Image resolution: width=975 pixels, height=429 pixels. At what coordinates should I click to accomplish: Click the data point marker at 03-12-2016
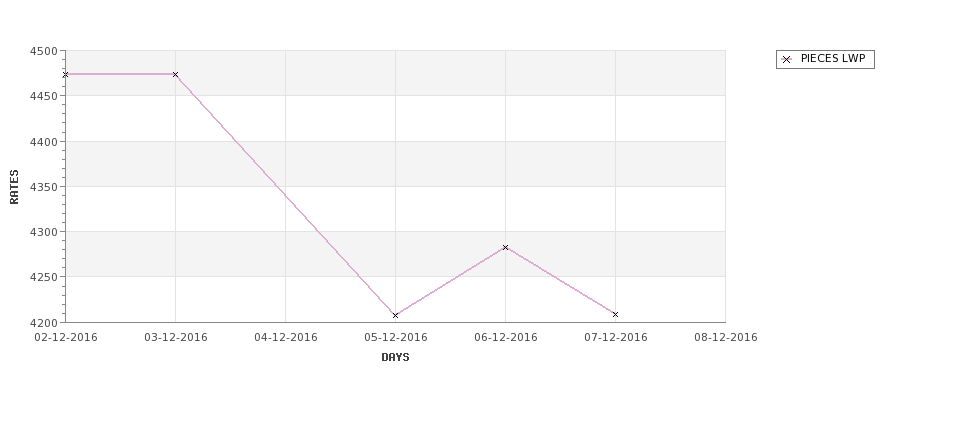[x=175, y=75]
